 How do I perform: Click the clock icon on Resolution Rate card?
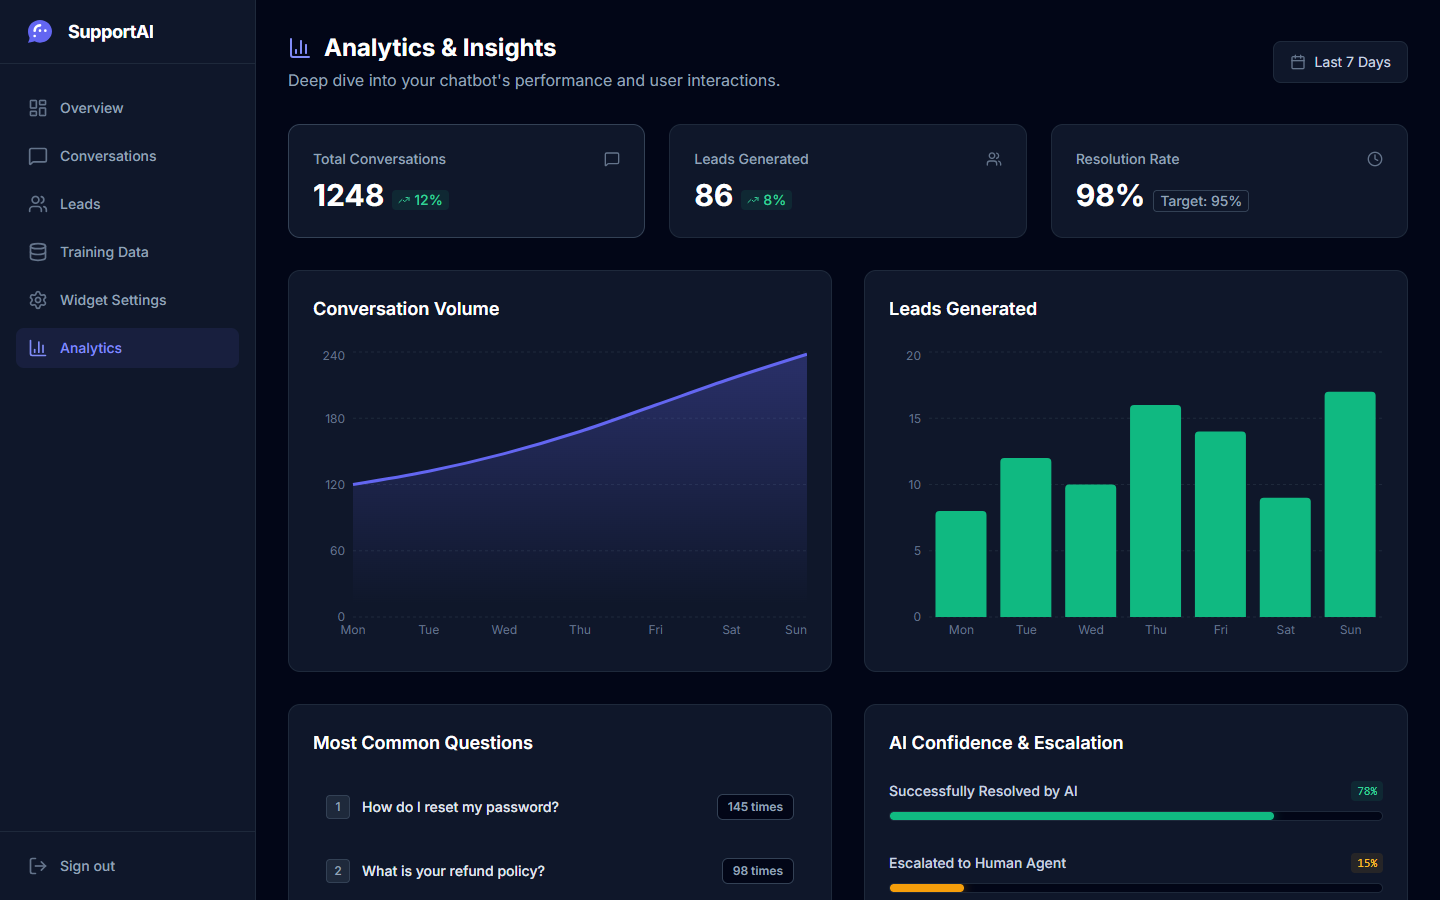pos(1375,159)
